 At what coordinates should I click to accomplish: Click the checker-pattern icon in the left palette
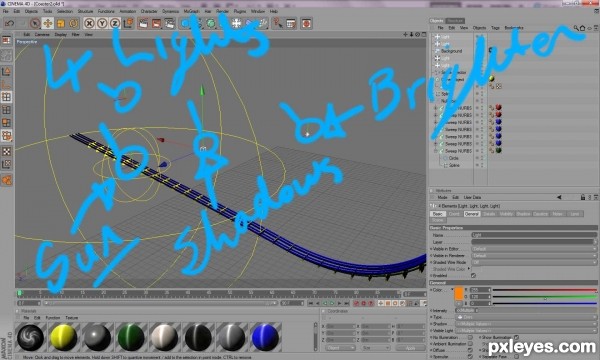click(x=7, y=151)
